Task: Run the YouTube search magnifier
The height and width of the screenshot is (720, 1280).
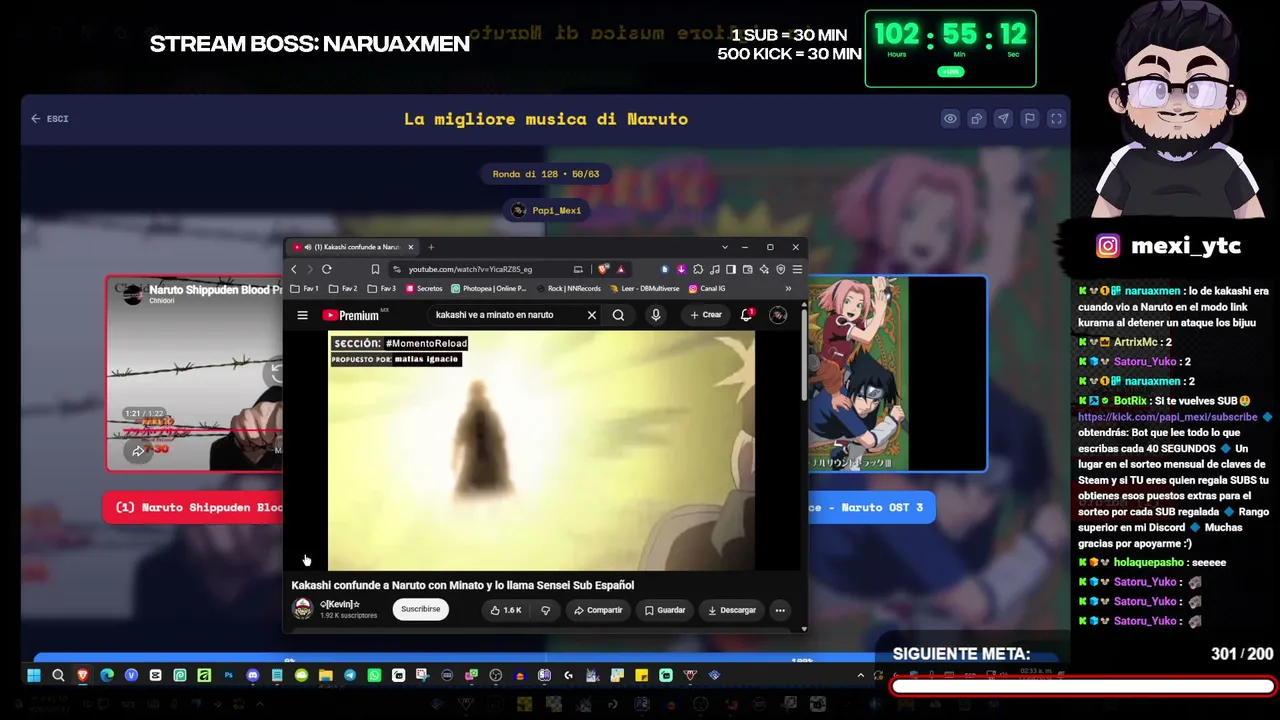Action: click(x=618, y=315)
